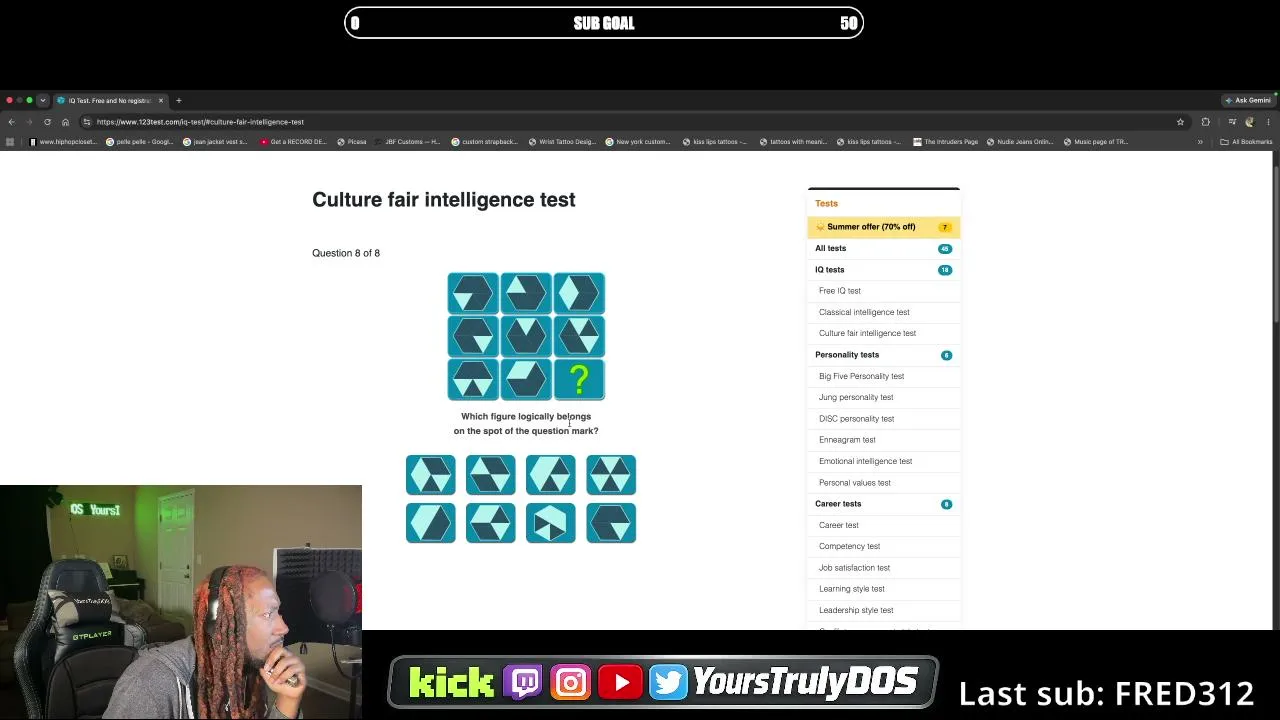Image resolution: width=1280 pixels, height=720 pixels.
Task: Open the All Bookmarks folder
Action: (x=1246, y=142)
